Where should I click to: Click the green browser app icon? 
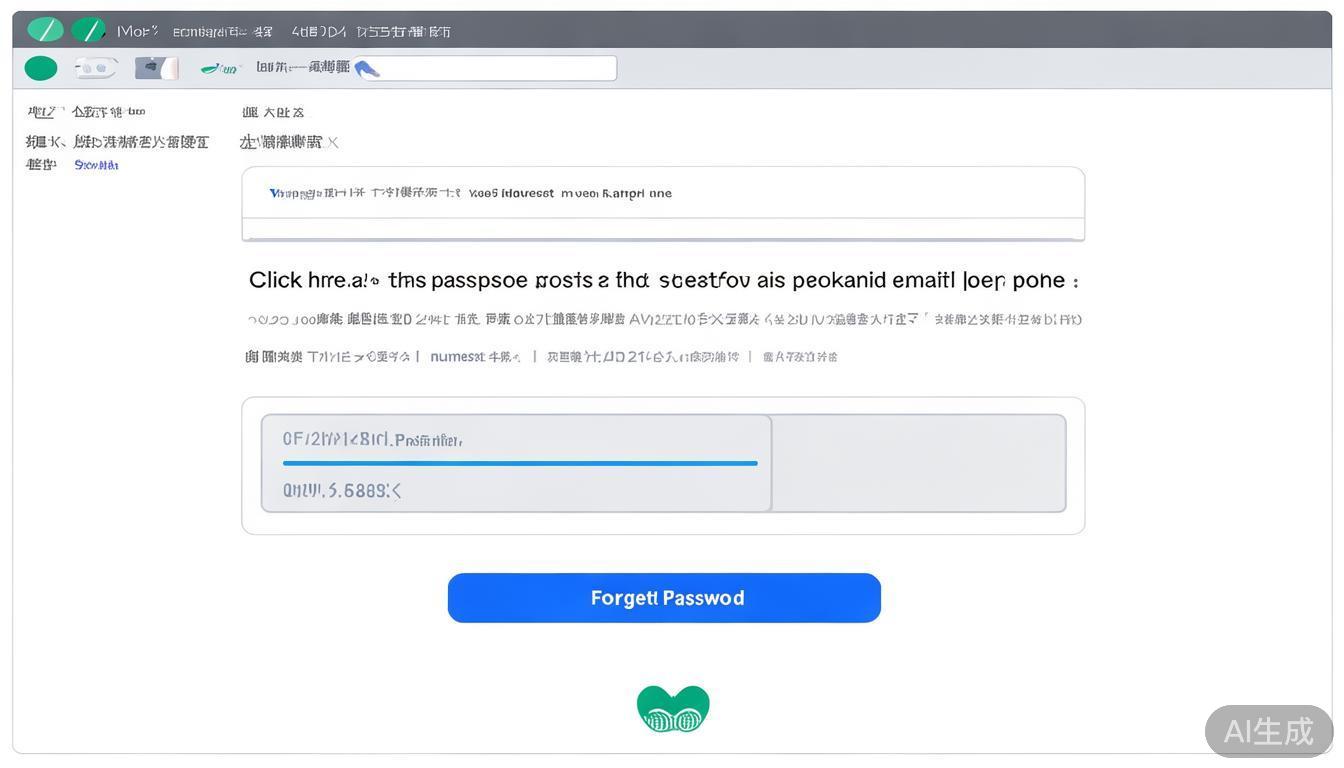point(43,29)
